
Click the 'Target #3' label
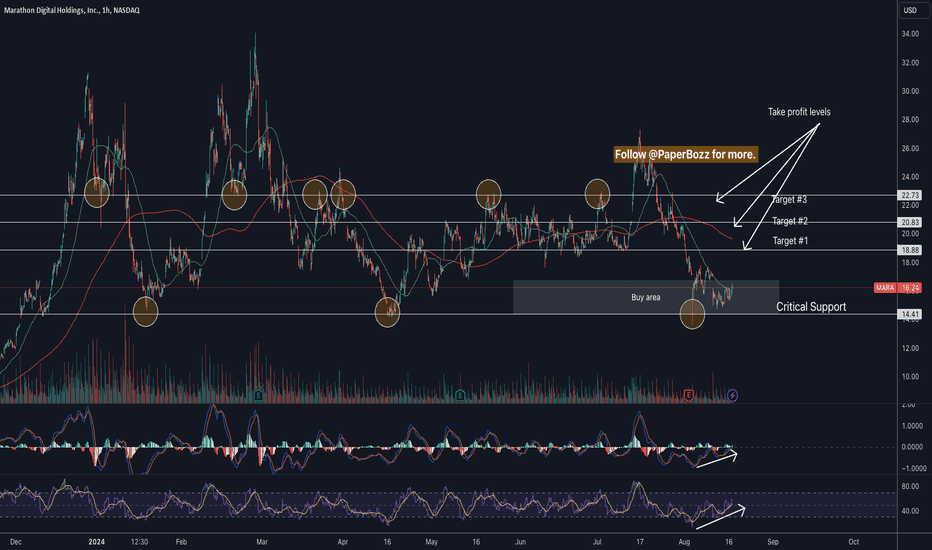790,200
